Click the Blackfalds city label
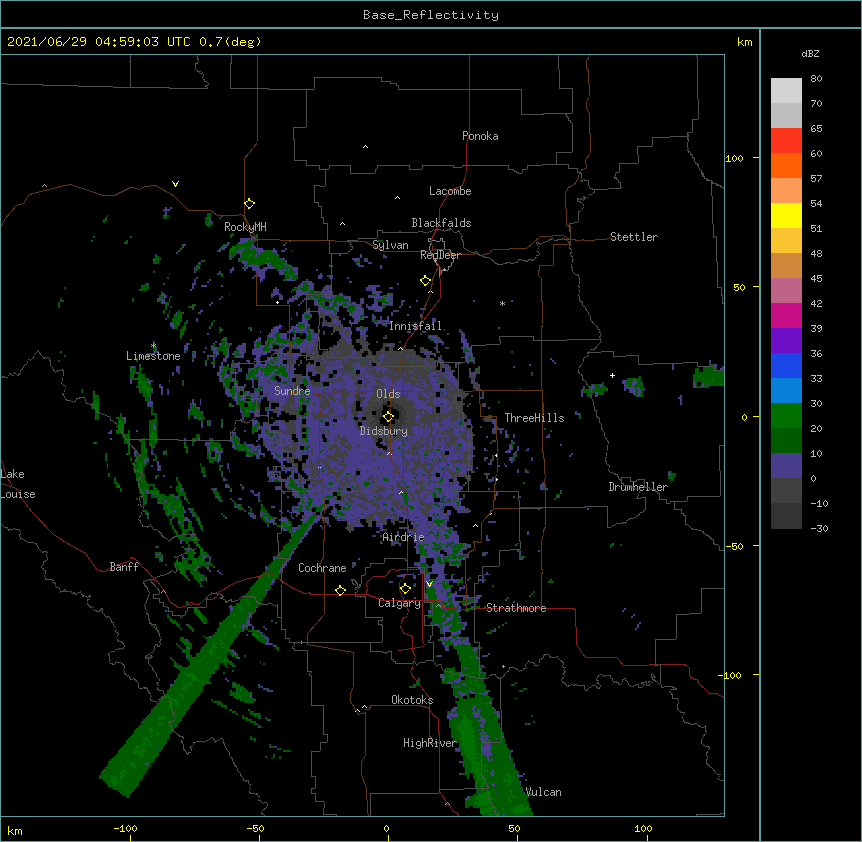 tap(441, 223)
